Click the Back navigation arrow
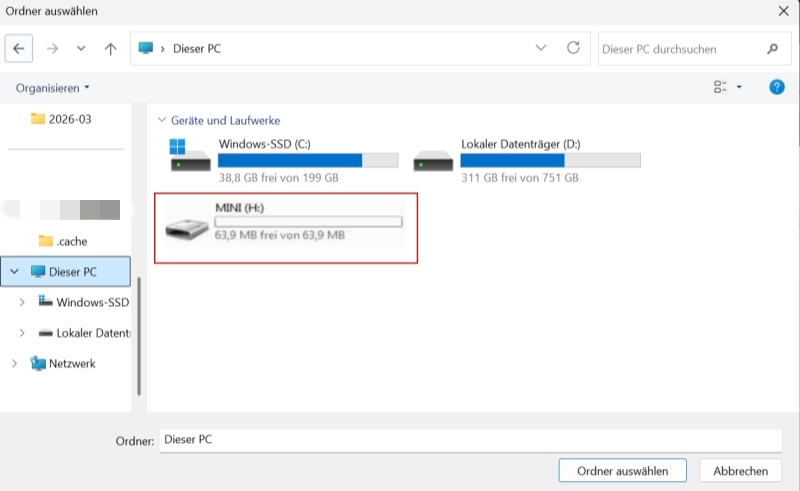The width and height of the screenshot is (800, 491). 21,48
